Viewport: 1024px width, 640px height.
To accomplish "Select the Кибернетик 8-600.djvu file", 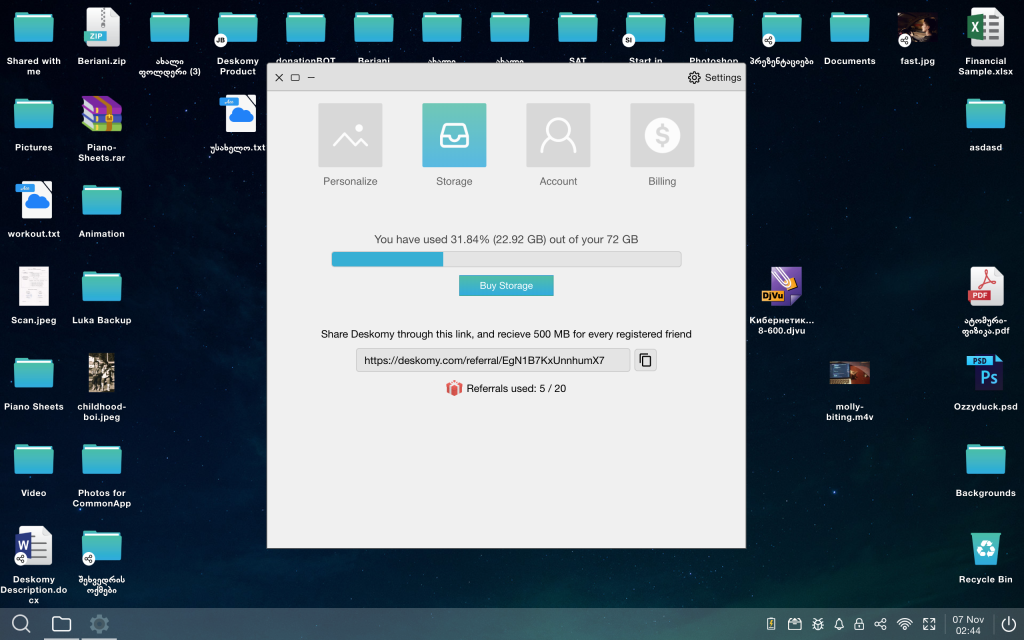I will pos(782,302).
